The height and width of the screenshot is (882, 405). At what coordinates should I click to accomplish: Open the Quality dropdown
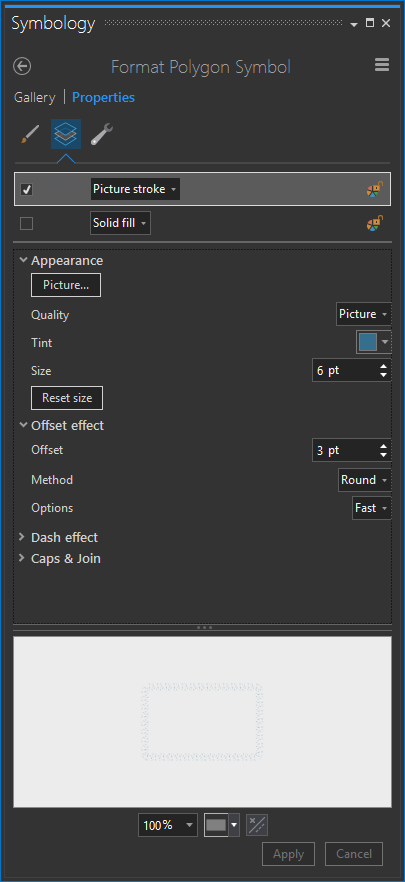click(363, 314)
